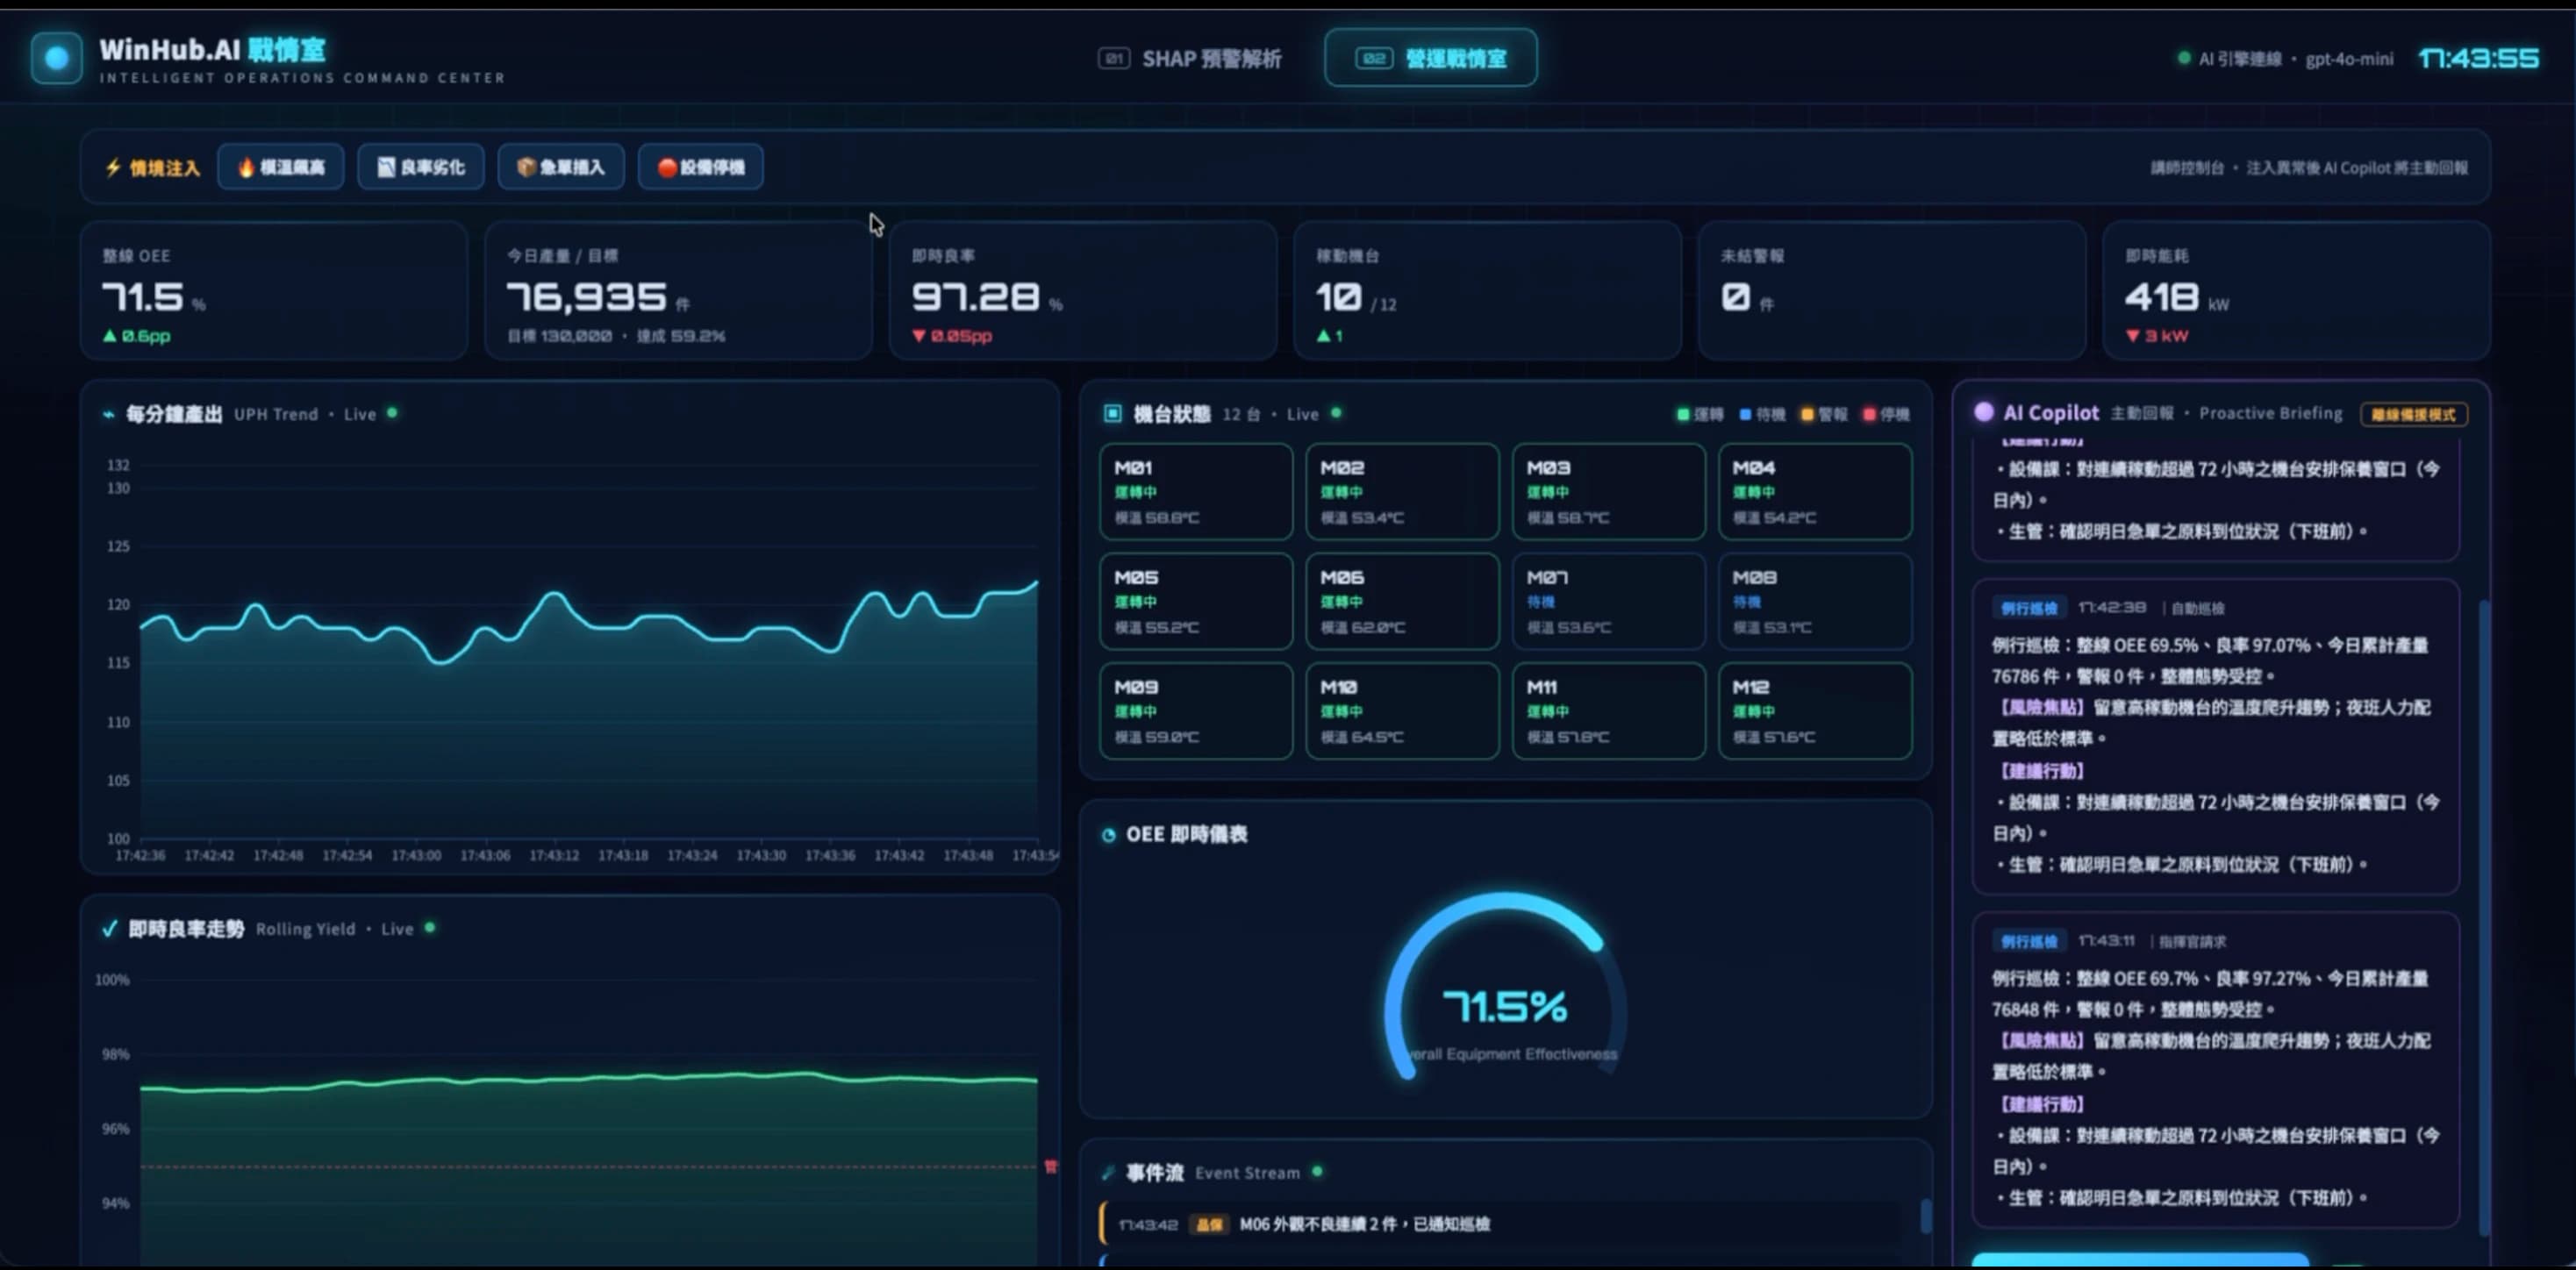Click the orange 警報 legend swatch
Image resolution: width=2576 pixels, height=1270 pixels.
coord(1807,415)
